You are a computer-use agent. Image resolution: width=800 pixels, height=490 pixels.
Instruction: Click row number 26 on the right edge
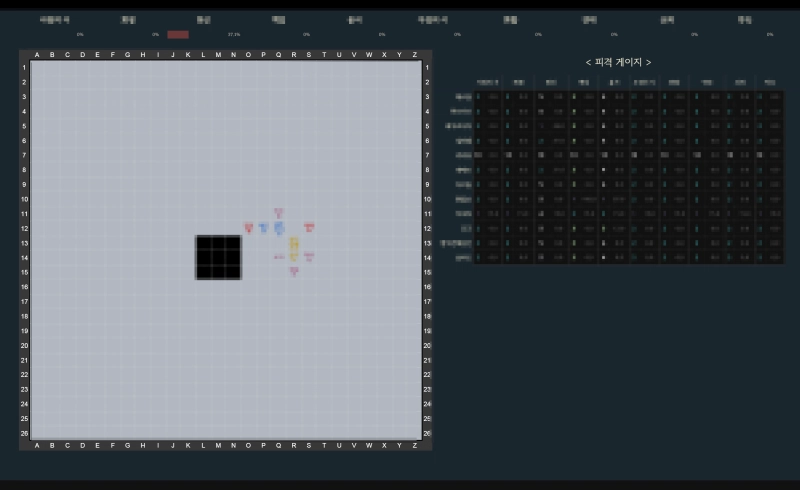[427, 433]
